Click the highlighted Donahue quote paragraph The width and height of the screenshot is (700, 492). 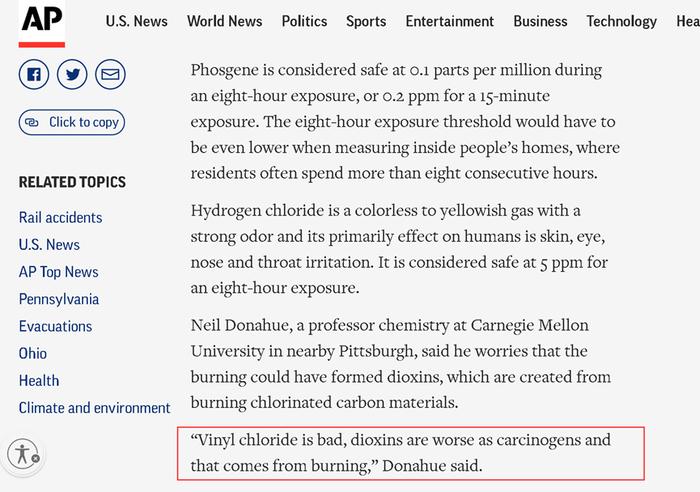coord(411,453)
